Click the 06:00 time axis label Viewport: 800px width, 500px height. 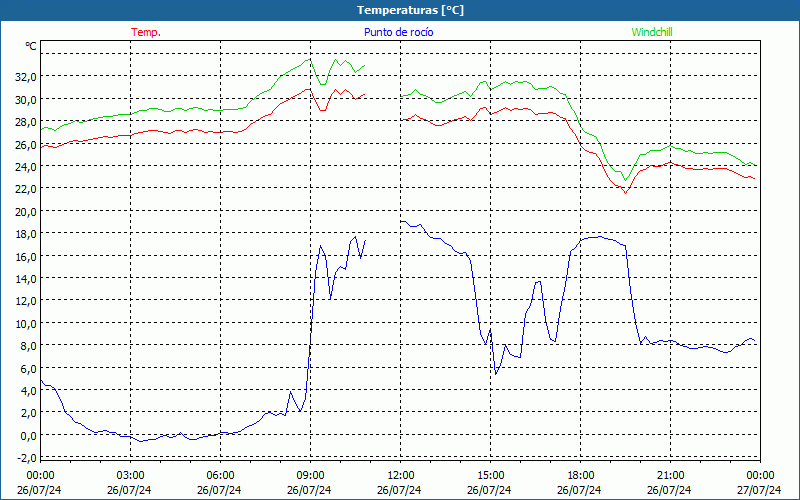(x=220, y=476)
